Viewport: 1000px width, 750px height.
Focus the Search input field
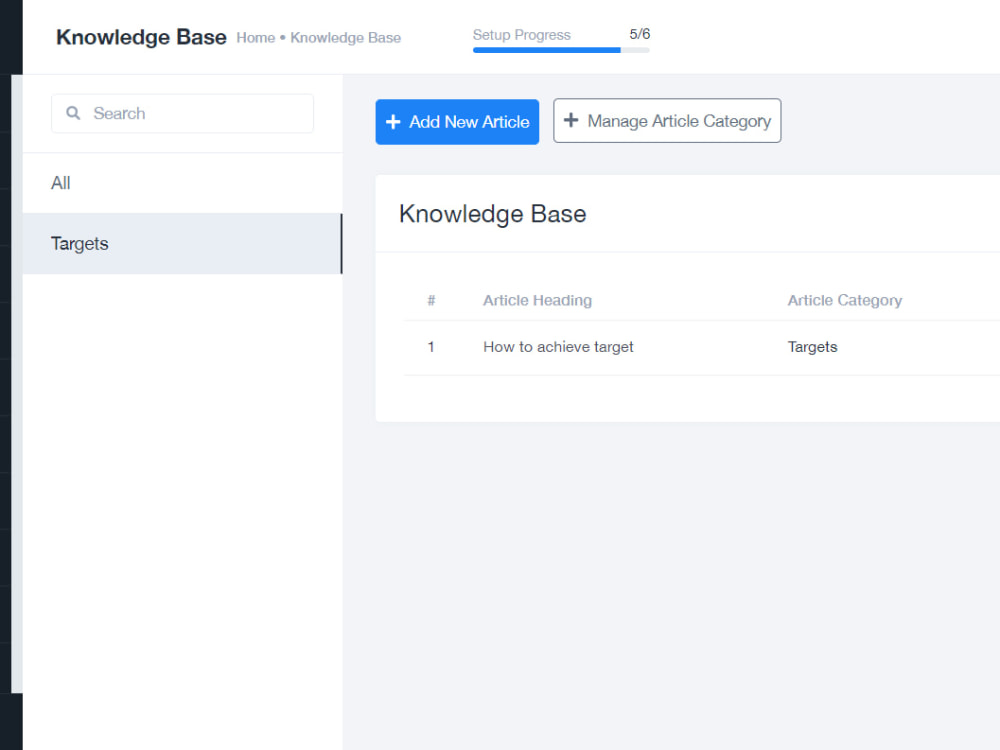pyautogui.click(x=182, y=114)
